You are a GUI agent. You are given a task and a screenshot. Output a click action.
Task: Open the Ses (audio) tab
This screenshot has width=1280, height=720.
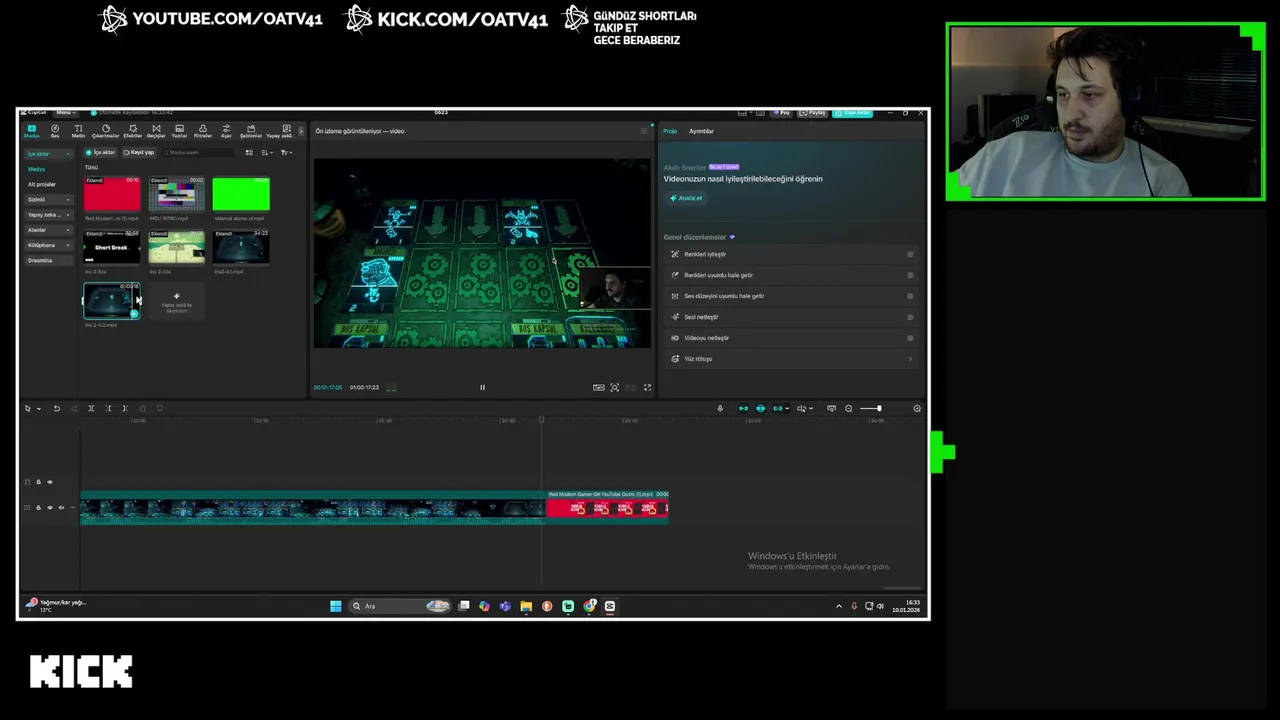(x=55, y=130)
